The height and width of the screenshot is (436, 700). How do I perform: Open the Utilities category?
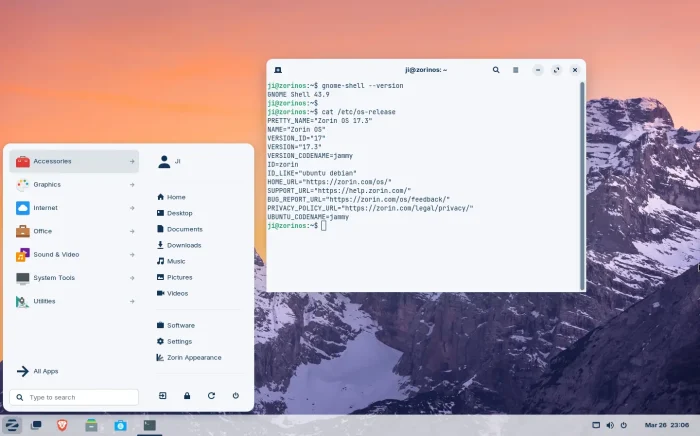point(74,301)
